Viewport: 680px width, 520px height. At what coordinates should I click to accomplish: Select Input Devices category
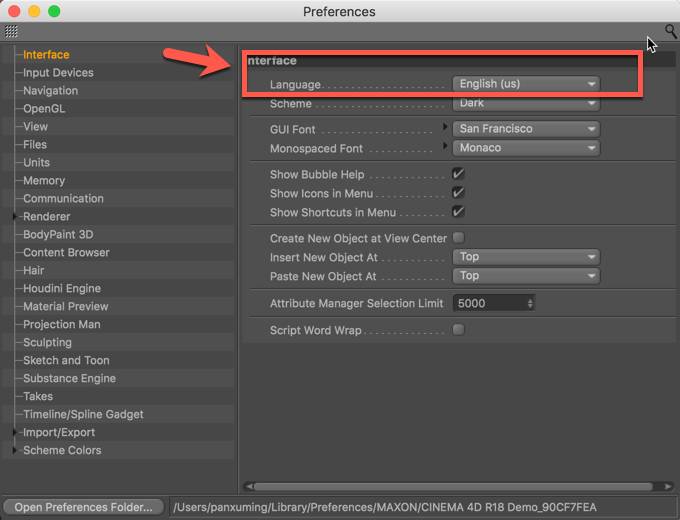[58, 72]
